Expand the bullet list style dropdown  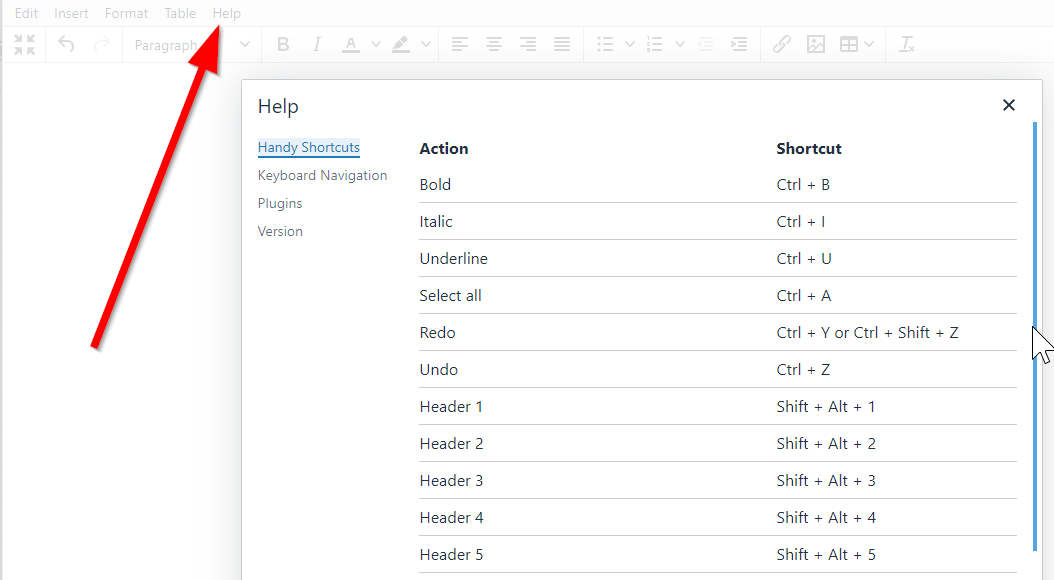[630, 44]
